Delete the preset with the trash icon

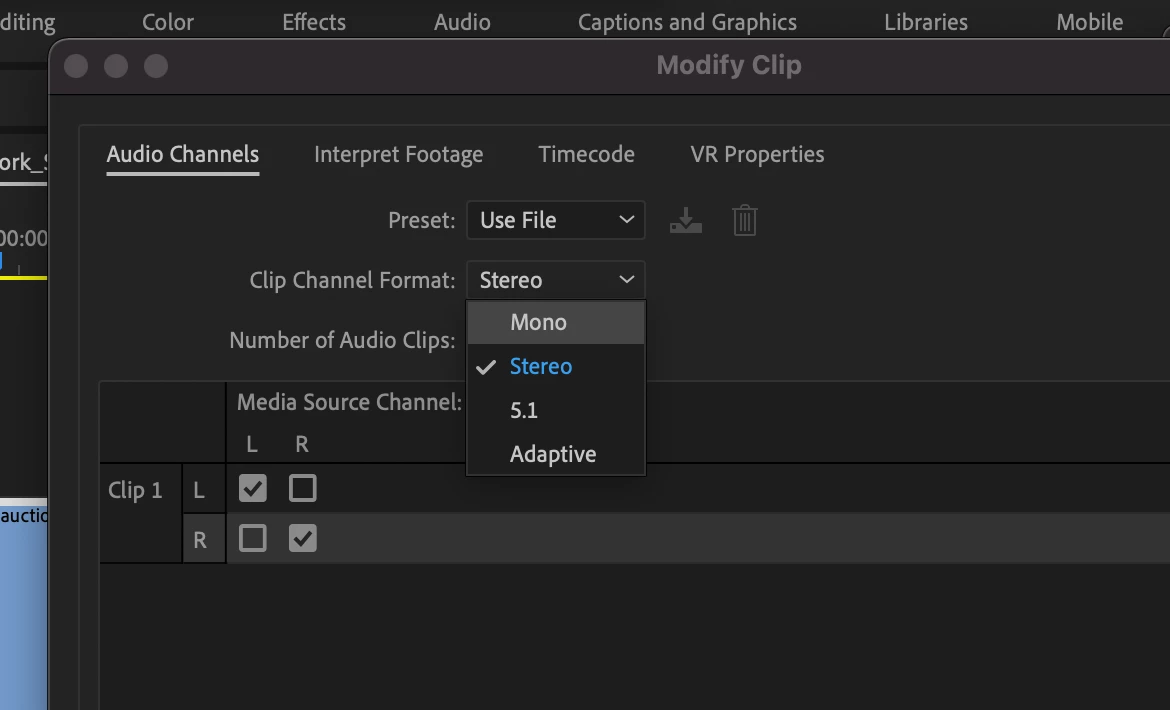745,221
